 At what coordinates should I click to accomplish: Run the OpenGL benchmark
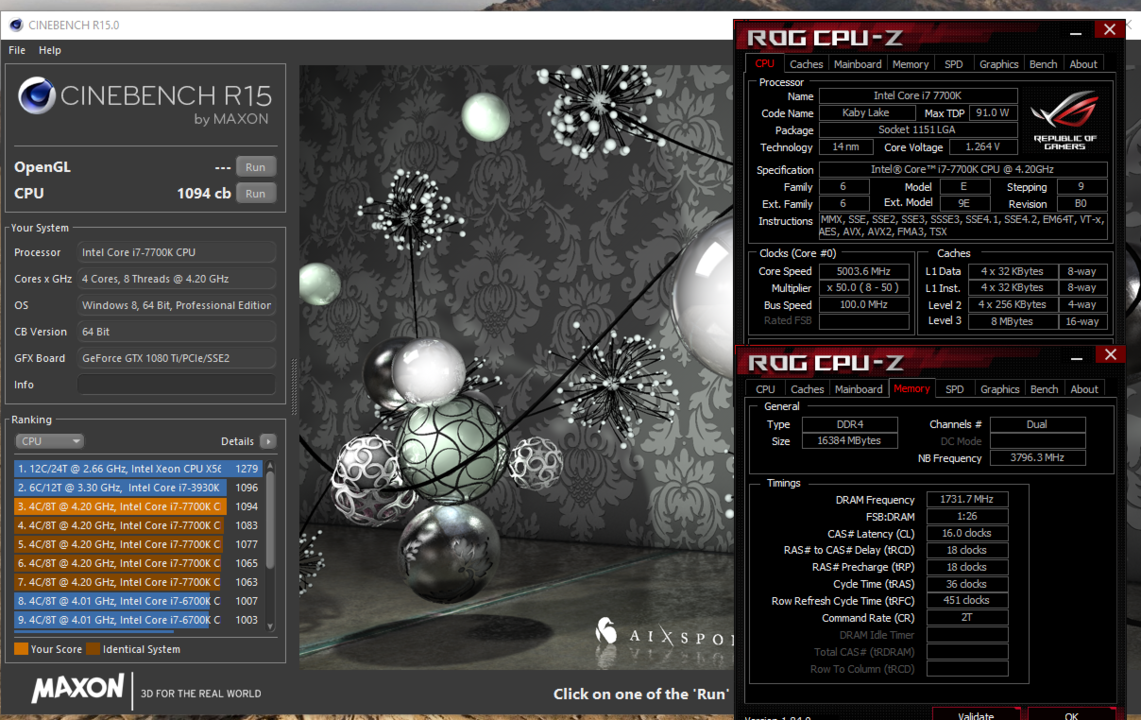[x=255, y=167]
